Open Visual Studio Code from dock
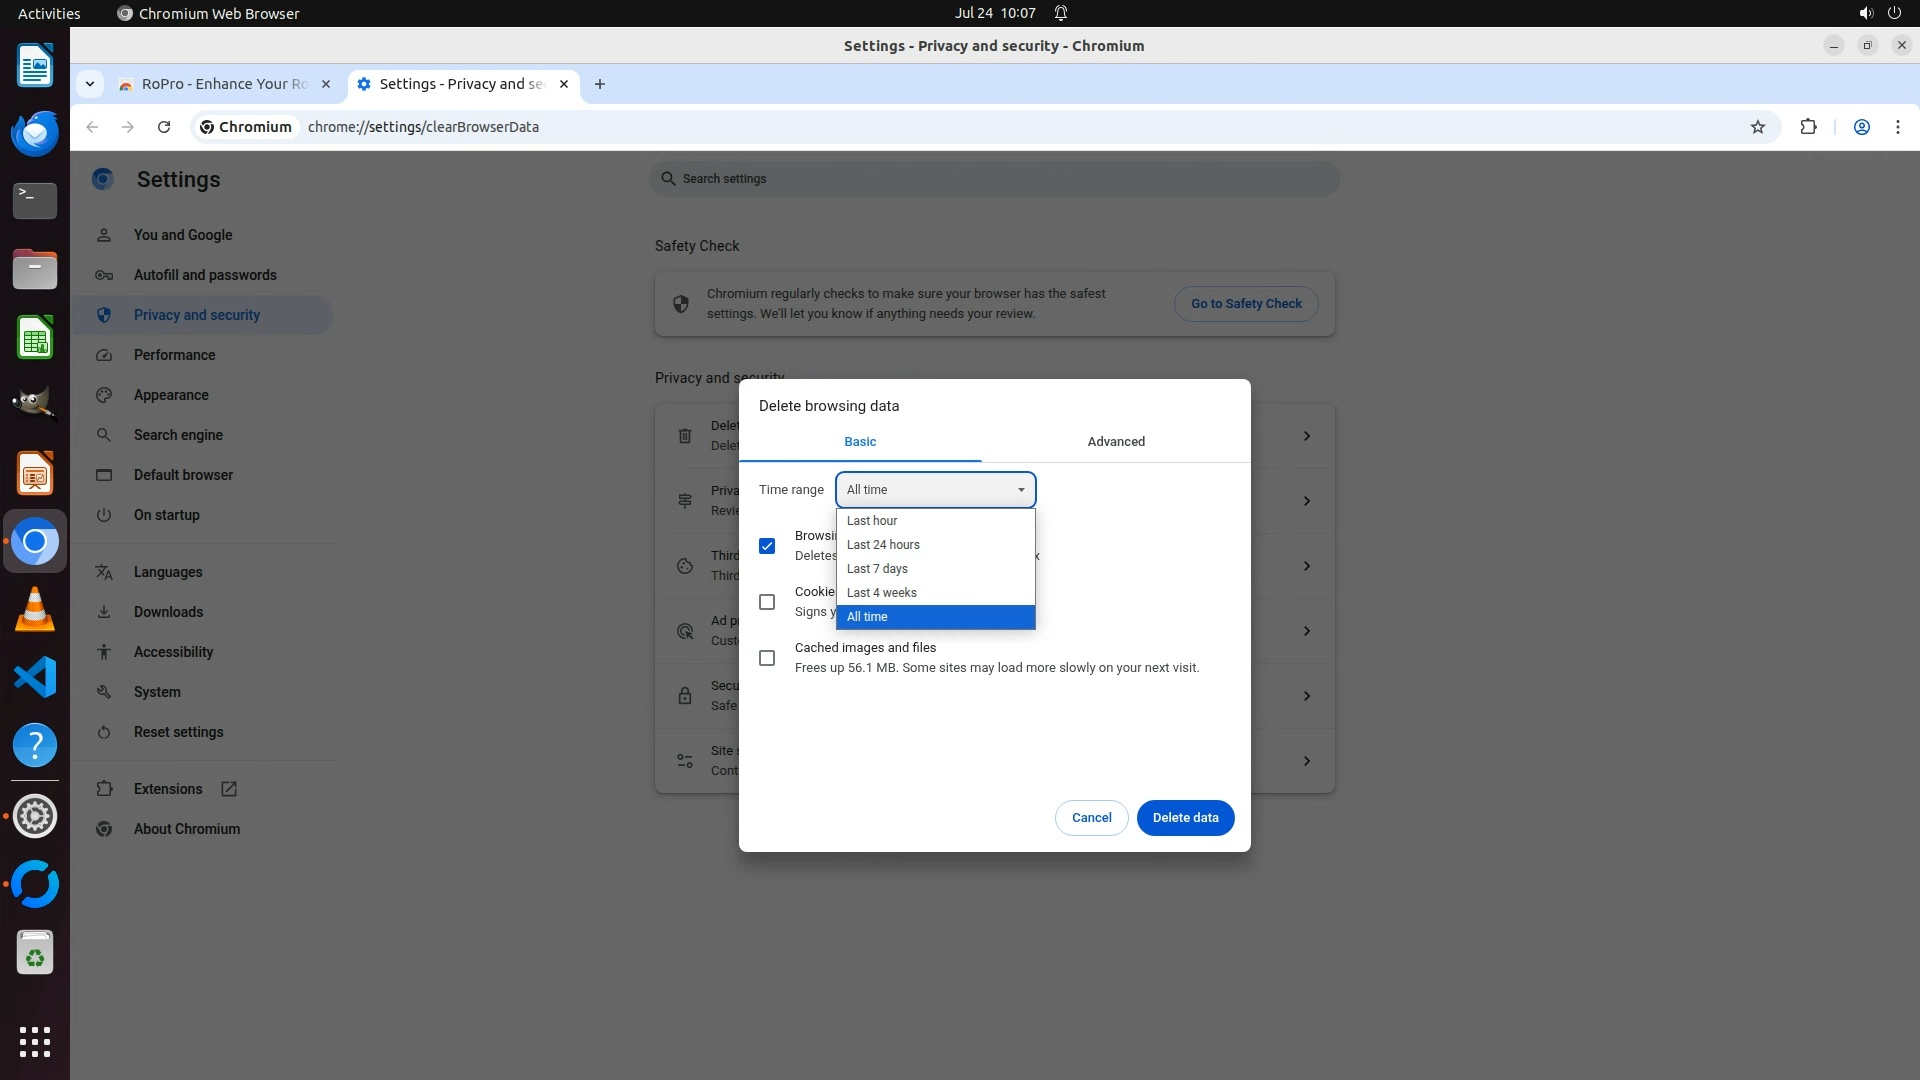1920x1080 pixels. point(35,678)
